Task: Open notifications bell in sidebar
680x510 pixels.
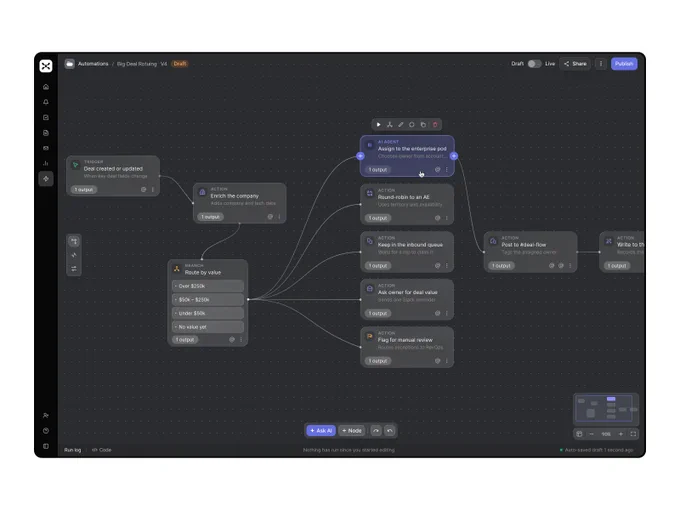Action: pyautogui.click(x=46, y=102)
